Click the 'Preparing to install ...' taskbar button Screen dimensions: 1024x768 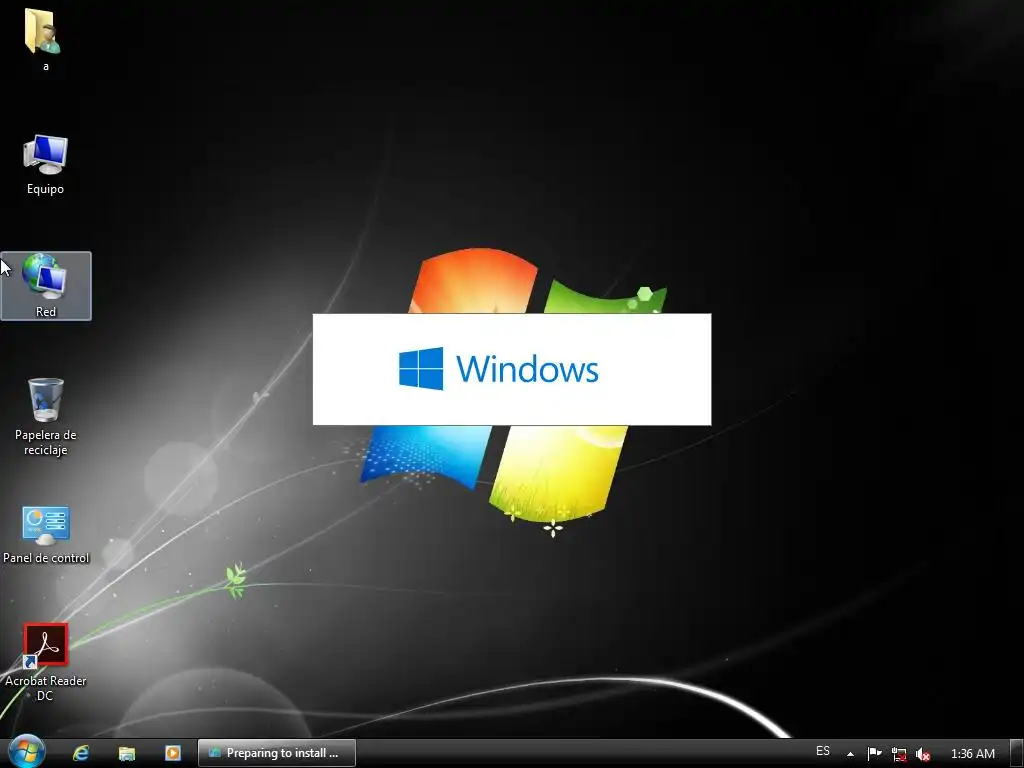point(277,753)
